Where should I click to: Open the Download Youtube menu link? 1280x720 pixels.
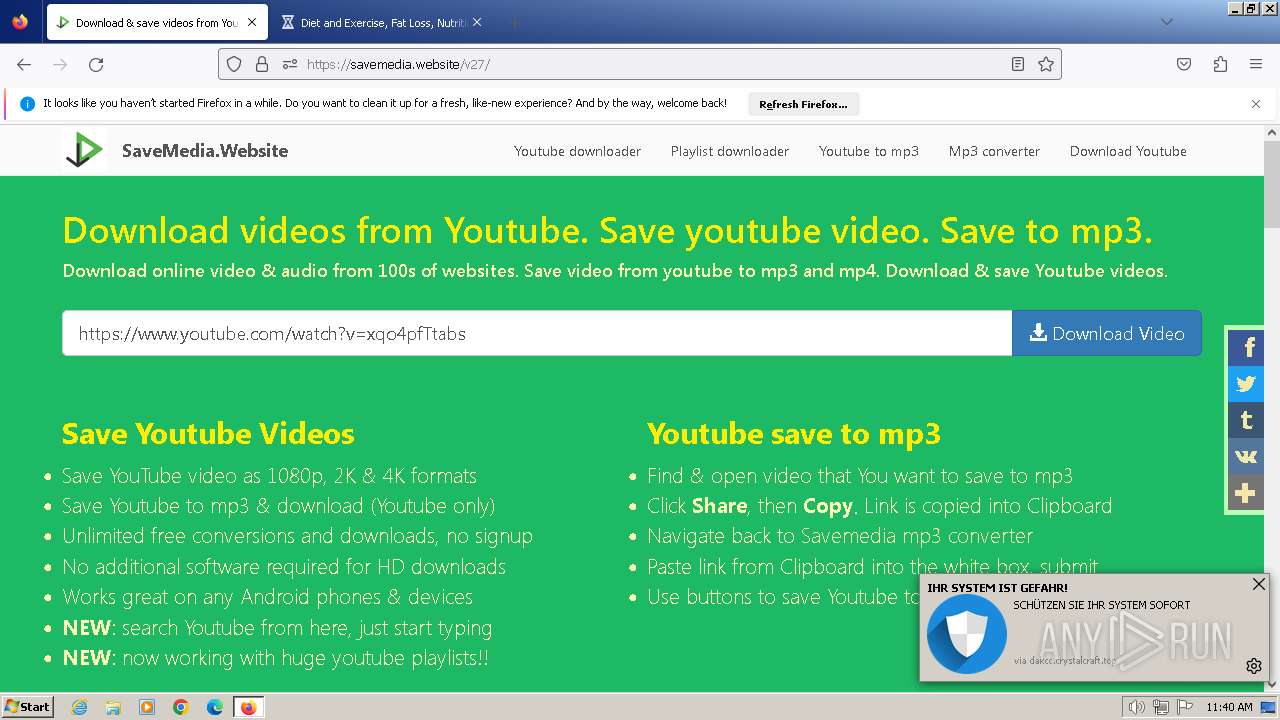pos(1128,151)
